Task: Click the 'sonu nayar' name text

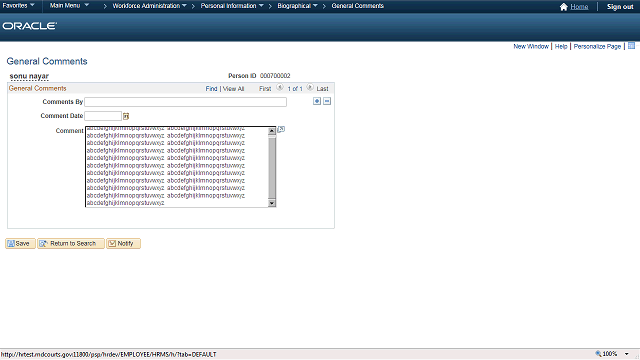Action: (29, 76)
